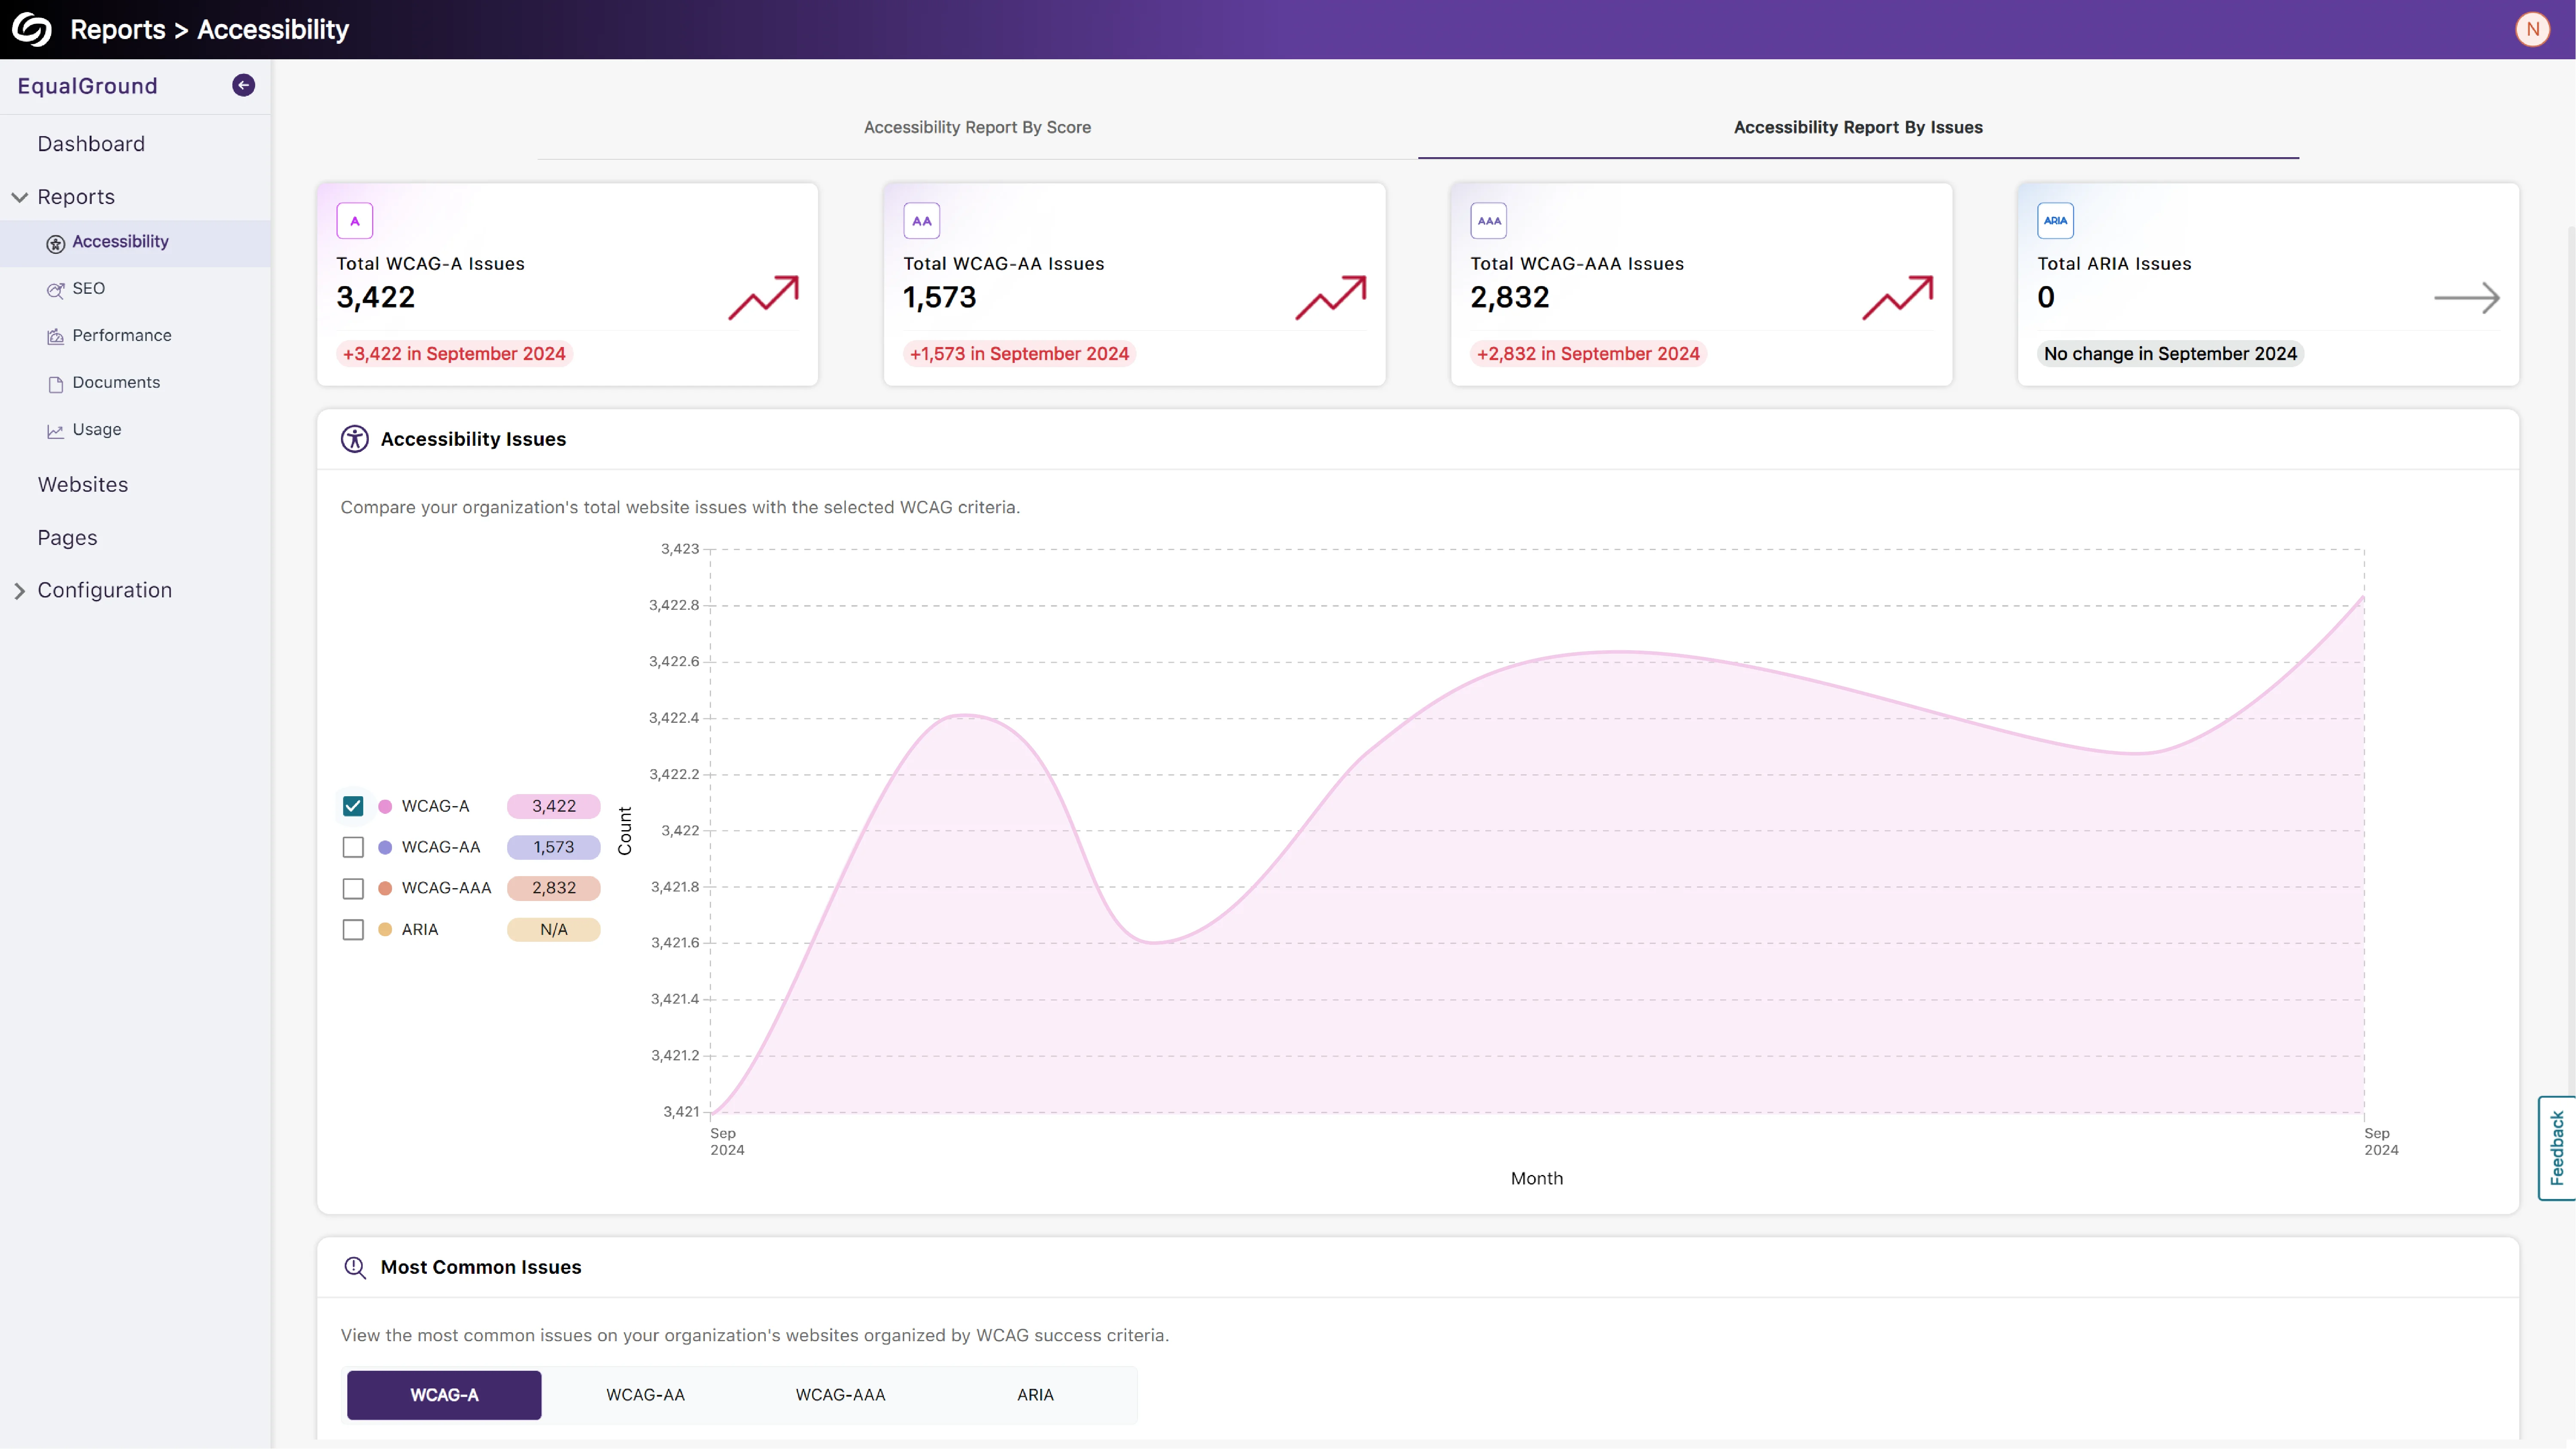Go to SEO reports
Viewport: 2576px width, 1449px height.
(x=88, y=289)
